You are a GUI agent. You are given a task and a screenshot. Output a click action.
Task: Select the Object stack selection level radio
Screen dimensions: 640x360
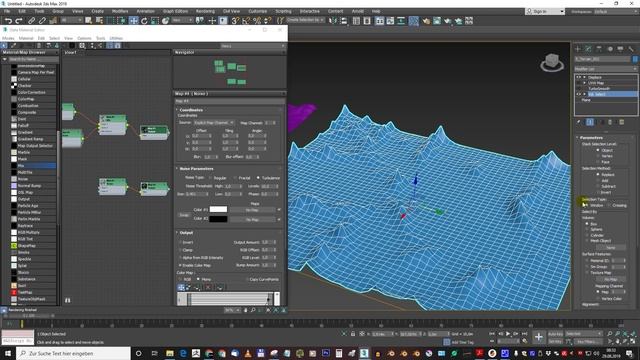[x=598, y=150]
